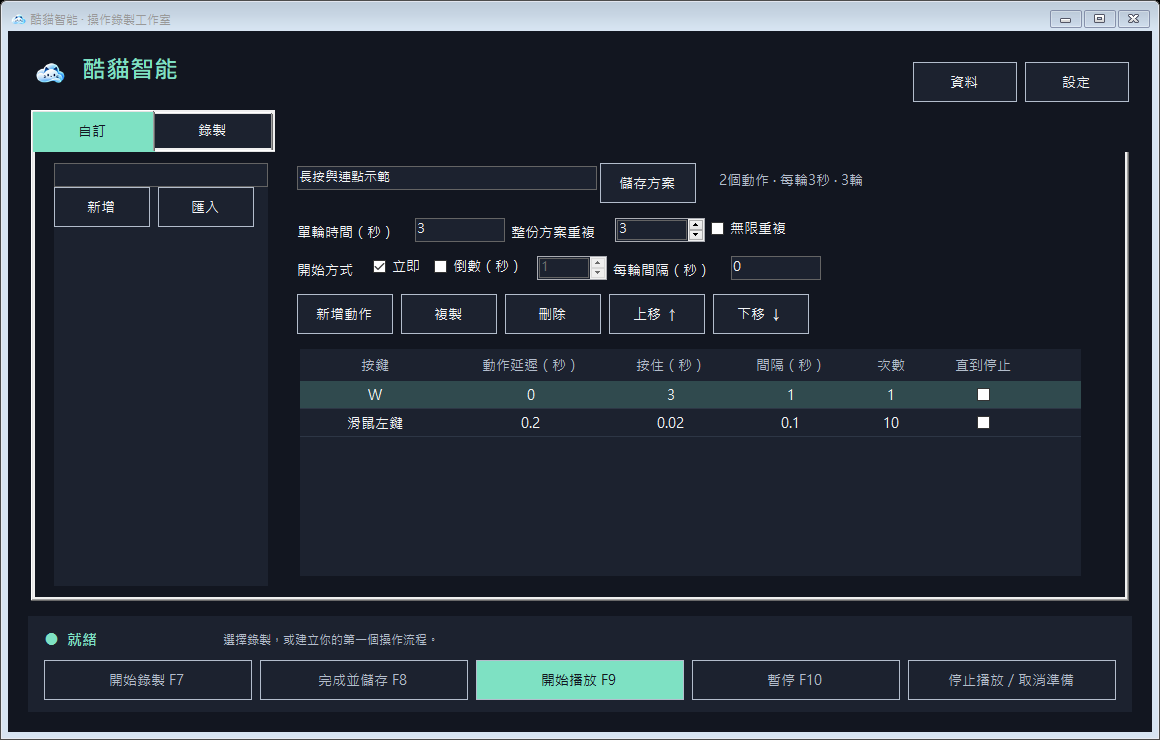This screenshot has height=740, width=1160.
Task: Toggle 直到停止 checkbox in W row
Action: point(983,394)
